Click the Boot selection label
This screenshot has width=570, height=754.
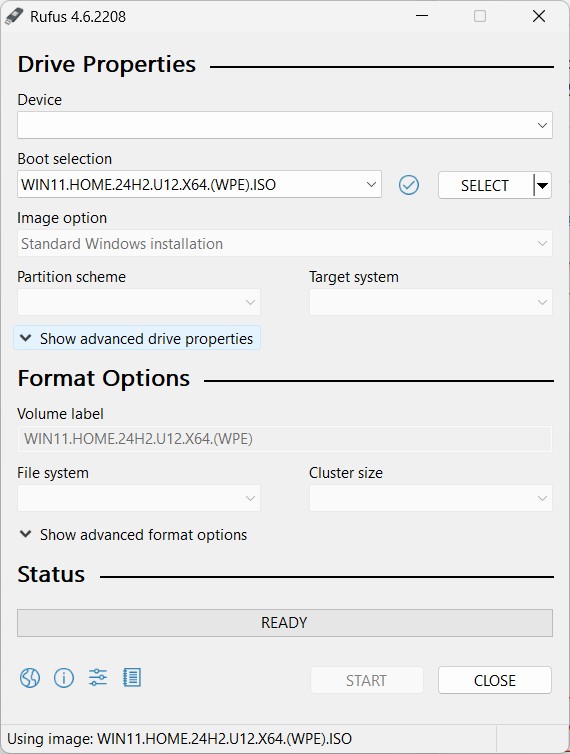pos(64,159)
